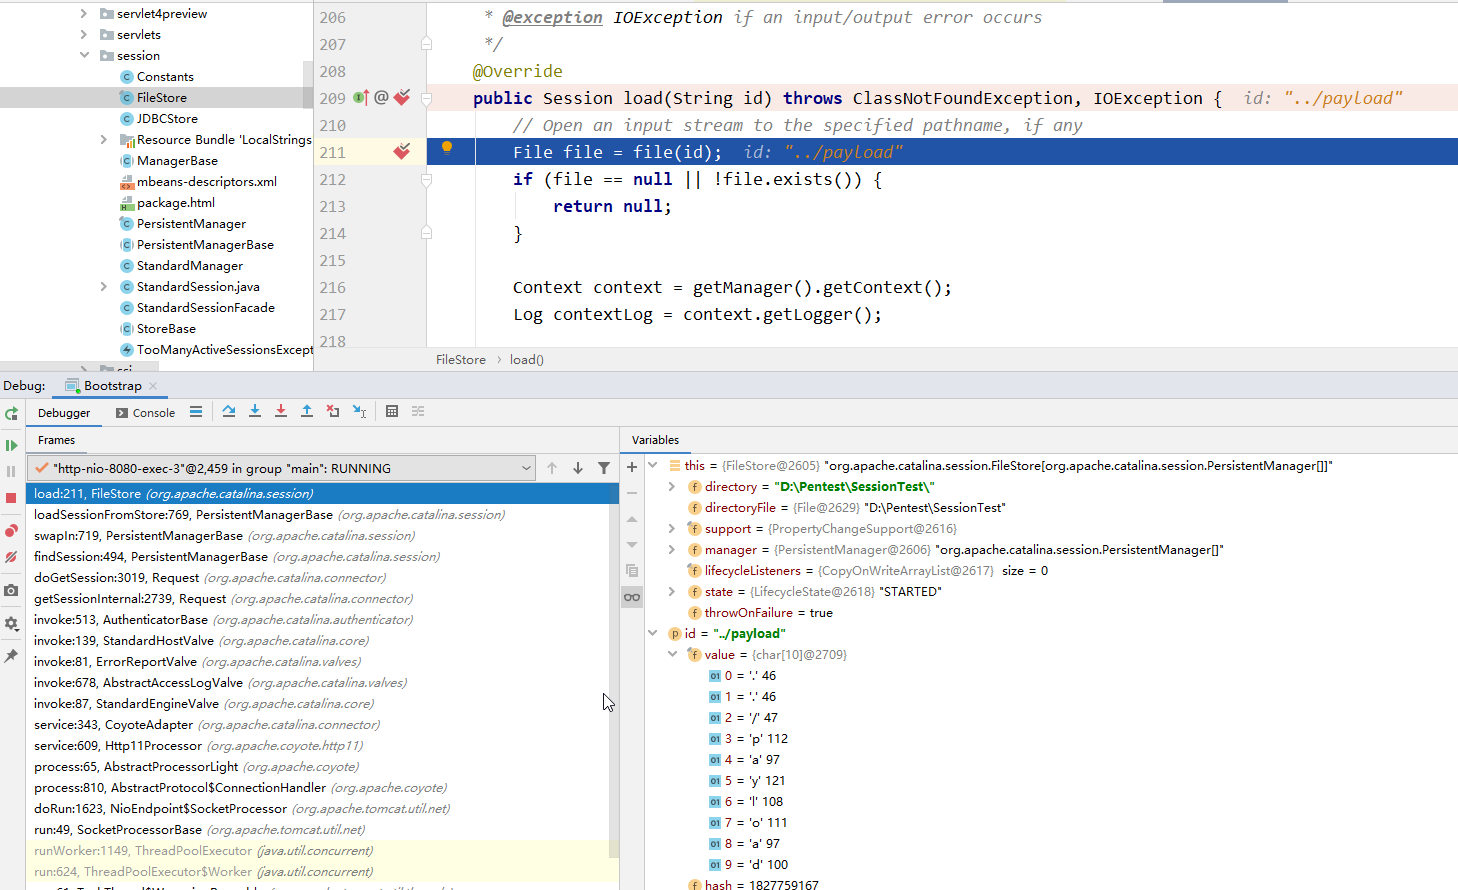Rerun the Bootstrap debug session
1458x890 pixels.
tap(11, 413)
